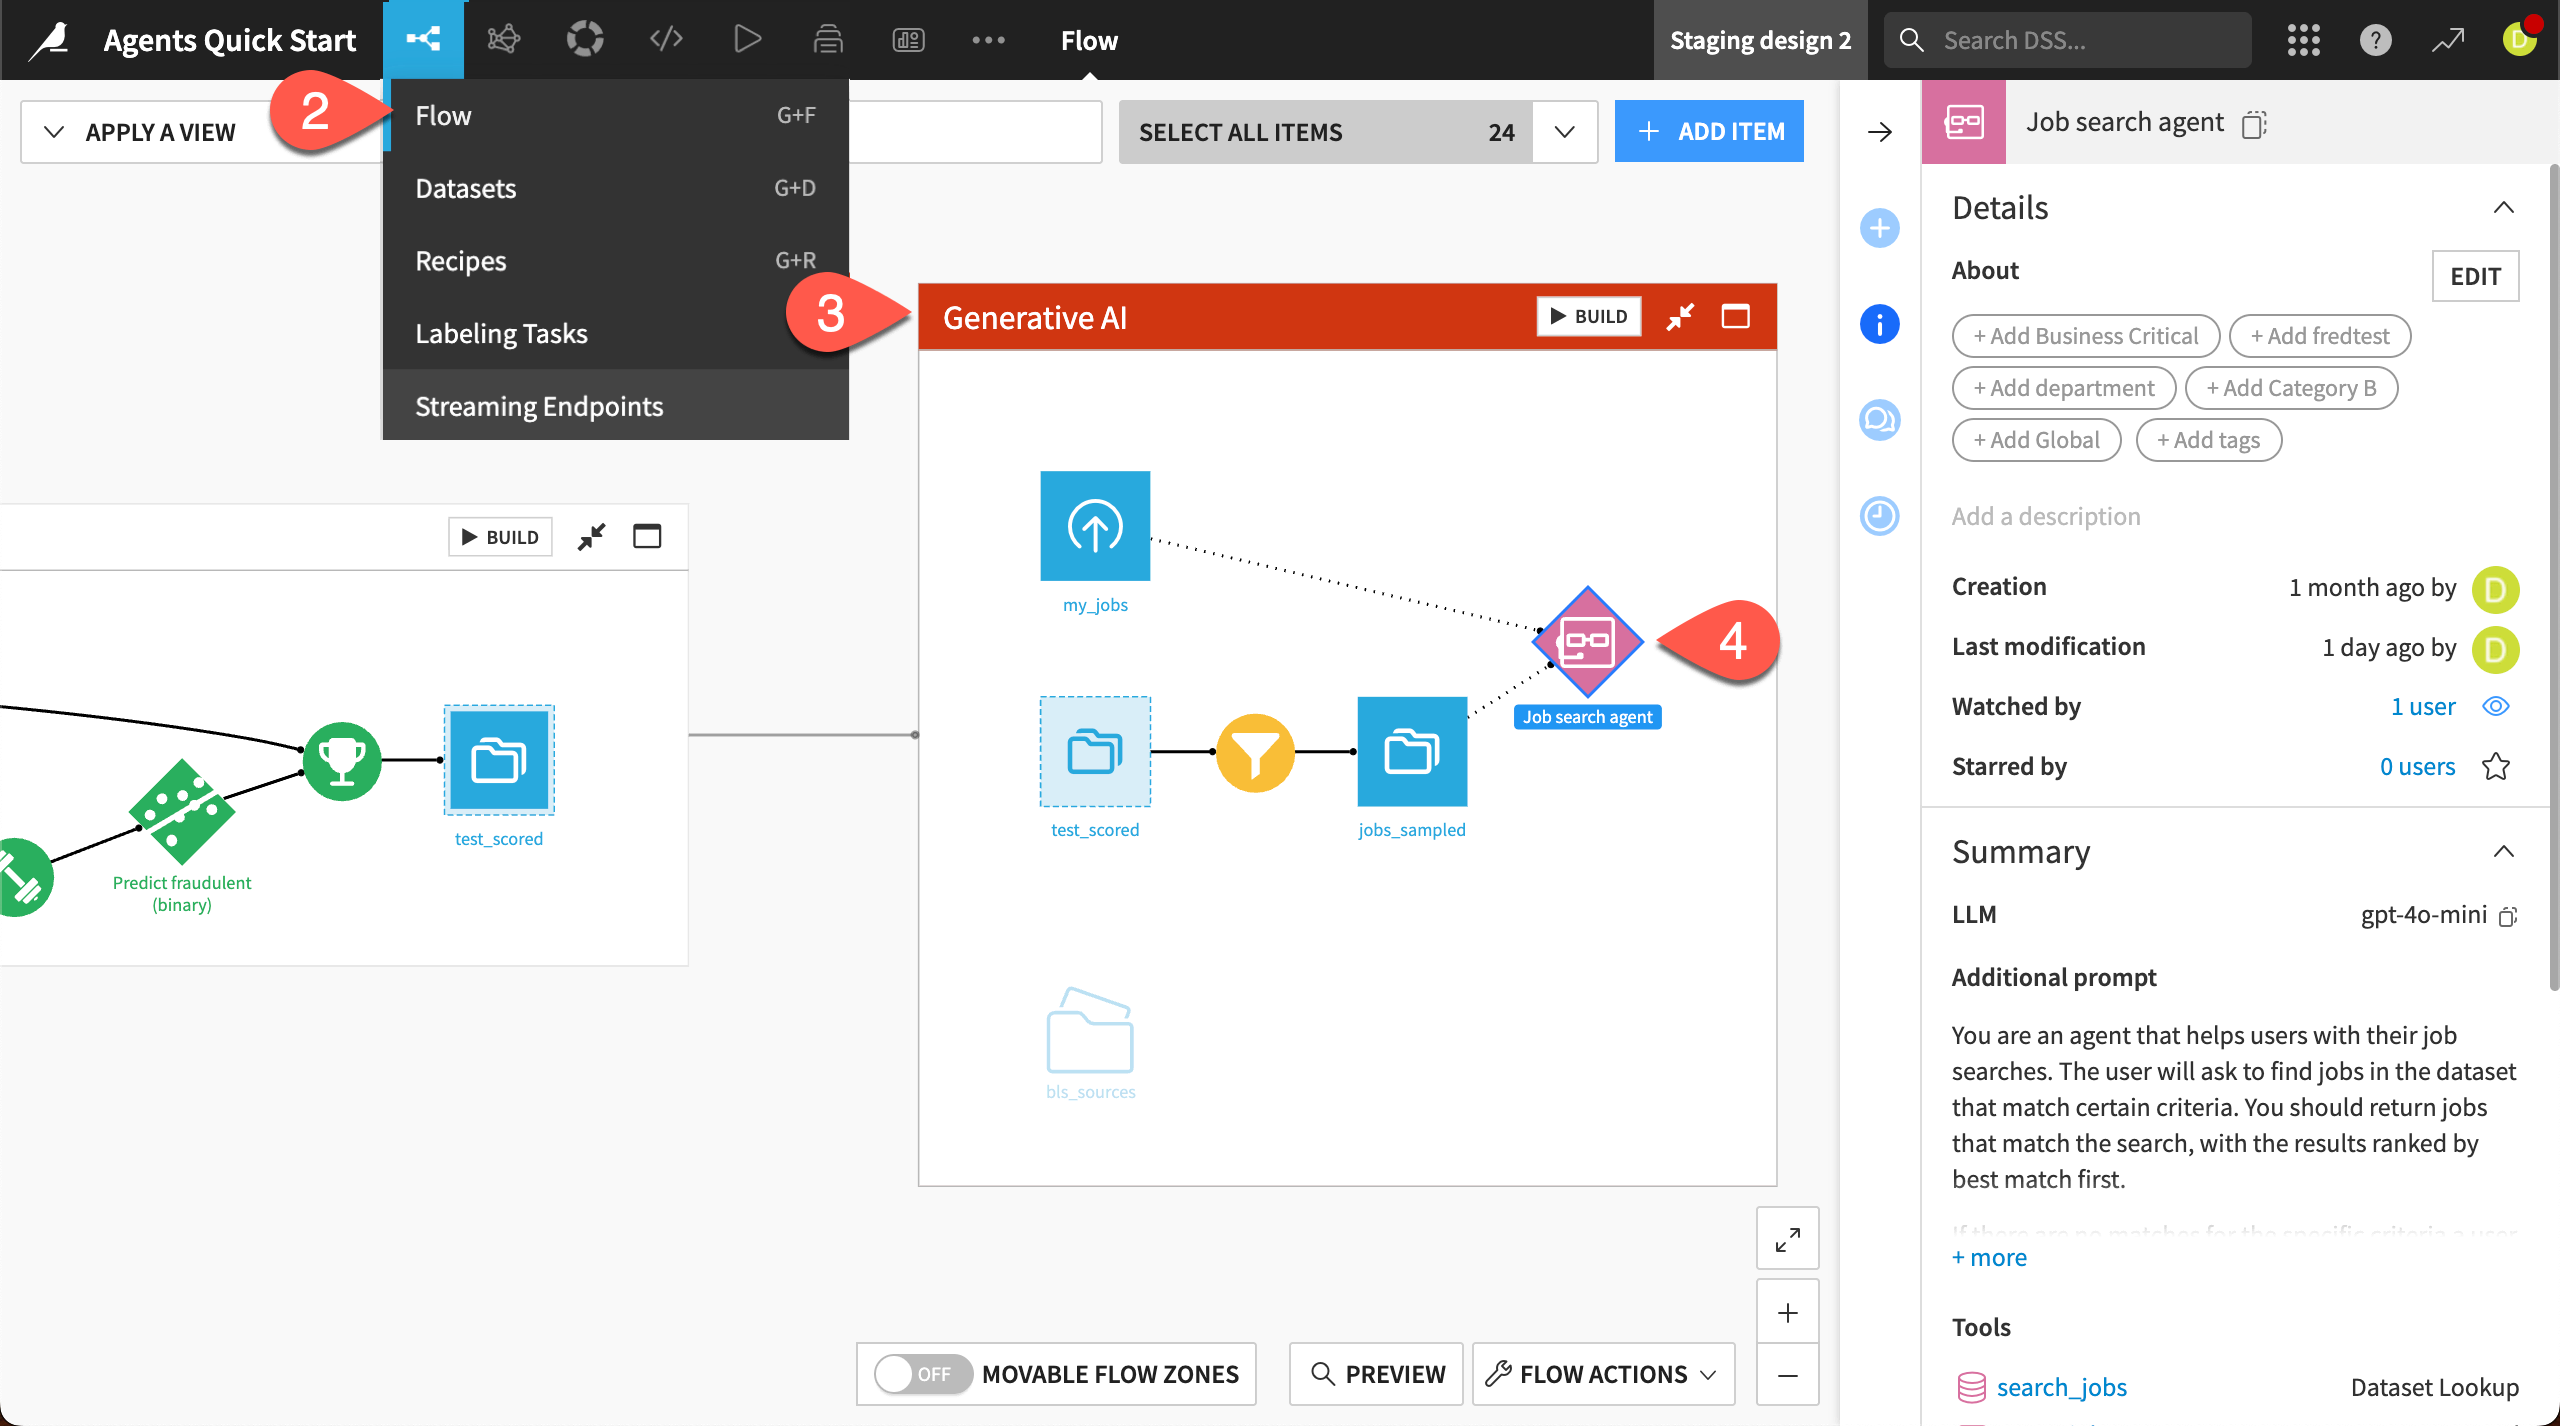Image resolution: width=2560 pixels, height=1426 pixels.
Task: Click the info panel icon in right sidebar
Action: coord(1880,324)
